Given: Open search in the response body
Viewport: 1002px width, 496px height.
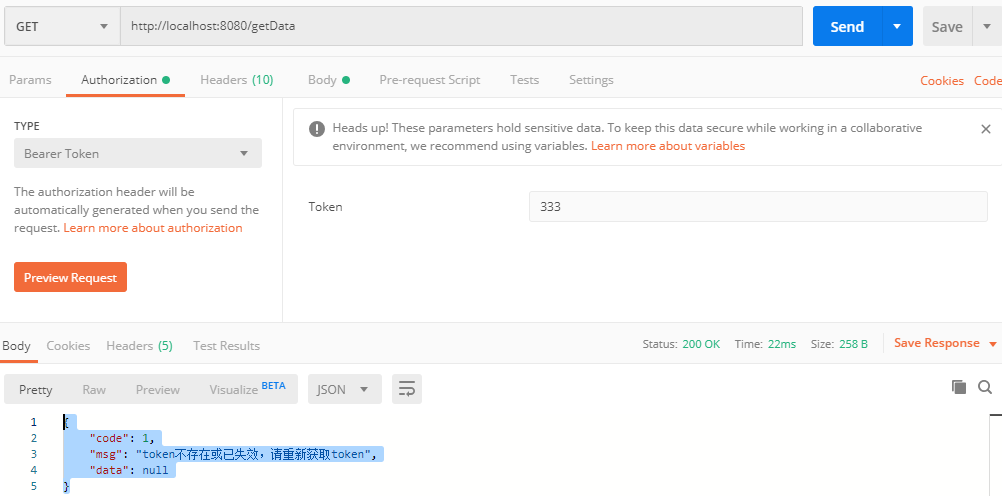Looking at the screenshot, I should coord(985,387).
